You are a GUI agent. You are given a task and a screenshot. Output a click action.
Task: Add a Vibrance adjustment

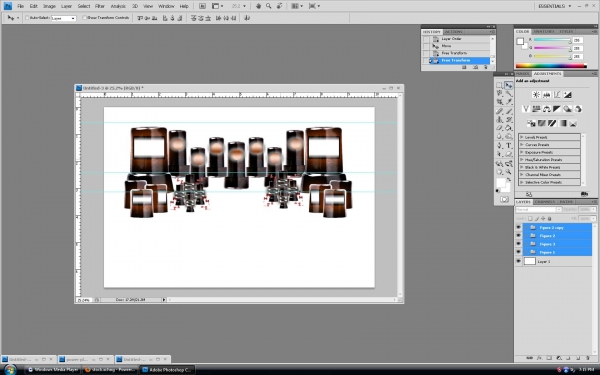pyautogui.click(x=526, y=109)
